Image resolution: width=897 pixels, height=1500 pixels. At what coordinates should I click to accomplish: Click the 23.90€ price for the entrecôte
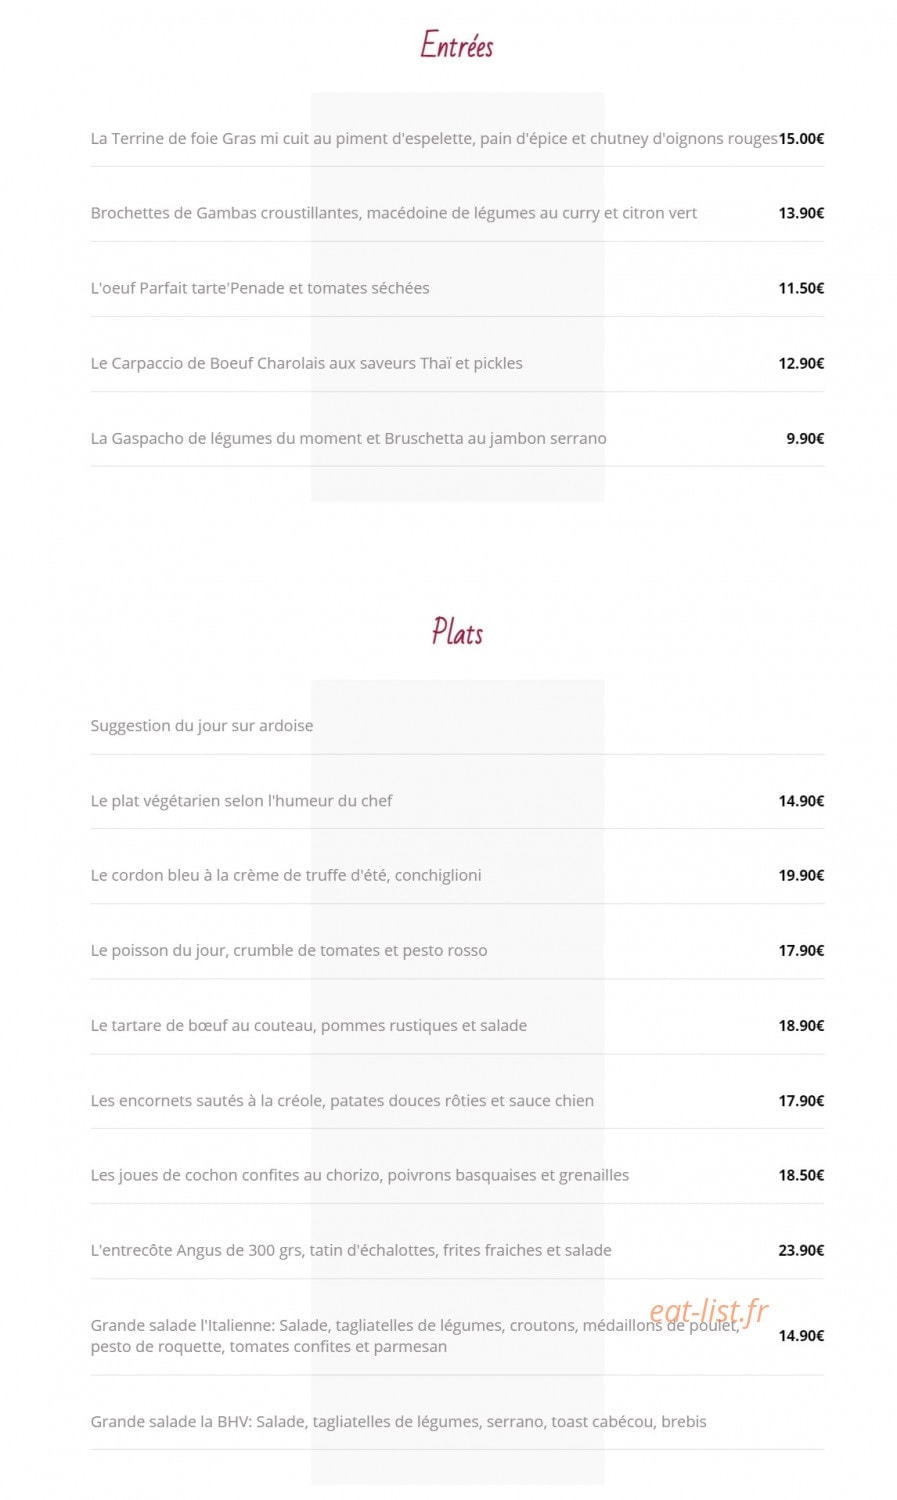(x=801, y=1250)
